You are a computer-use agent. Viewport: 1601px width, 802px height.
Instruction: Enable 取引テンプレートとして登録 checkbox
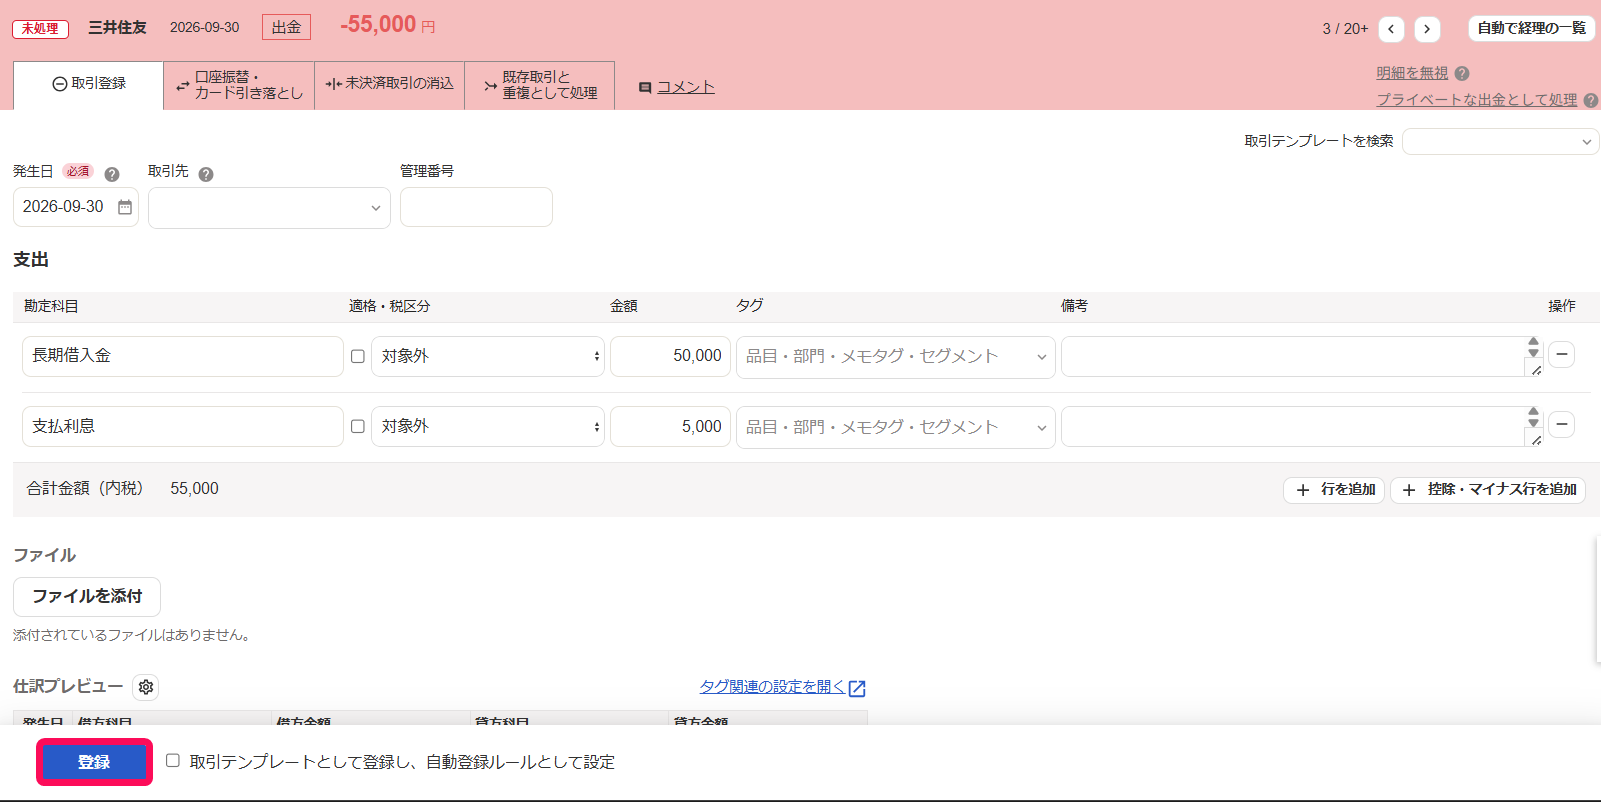(x=173, y=761)
